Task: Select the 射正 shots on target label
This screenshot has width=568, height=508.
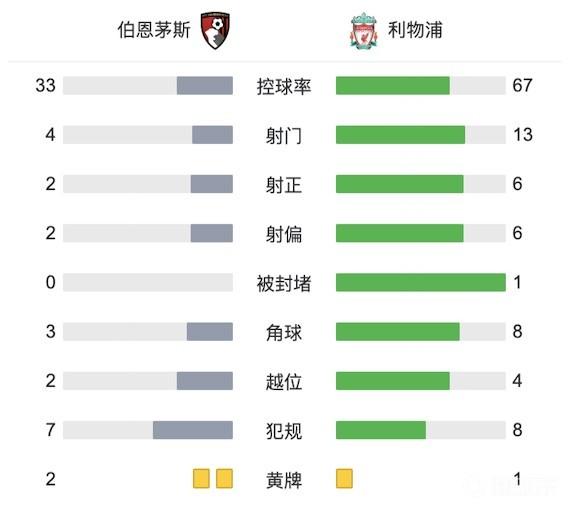Action: tap(284, 185)
